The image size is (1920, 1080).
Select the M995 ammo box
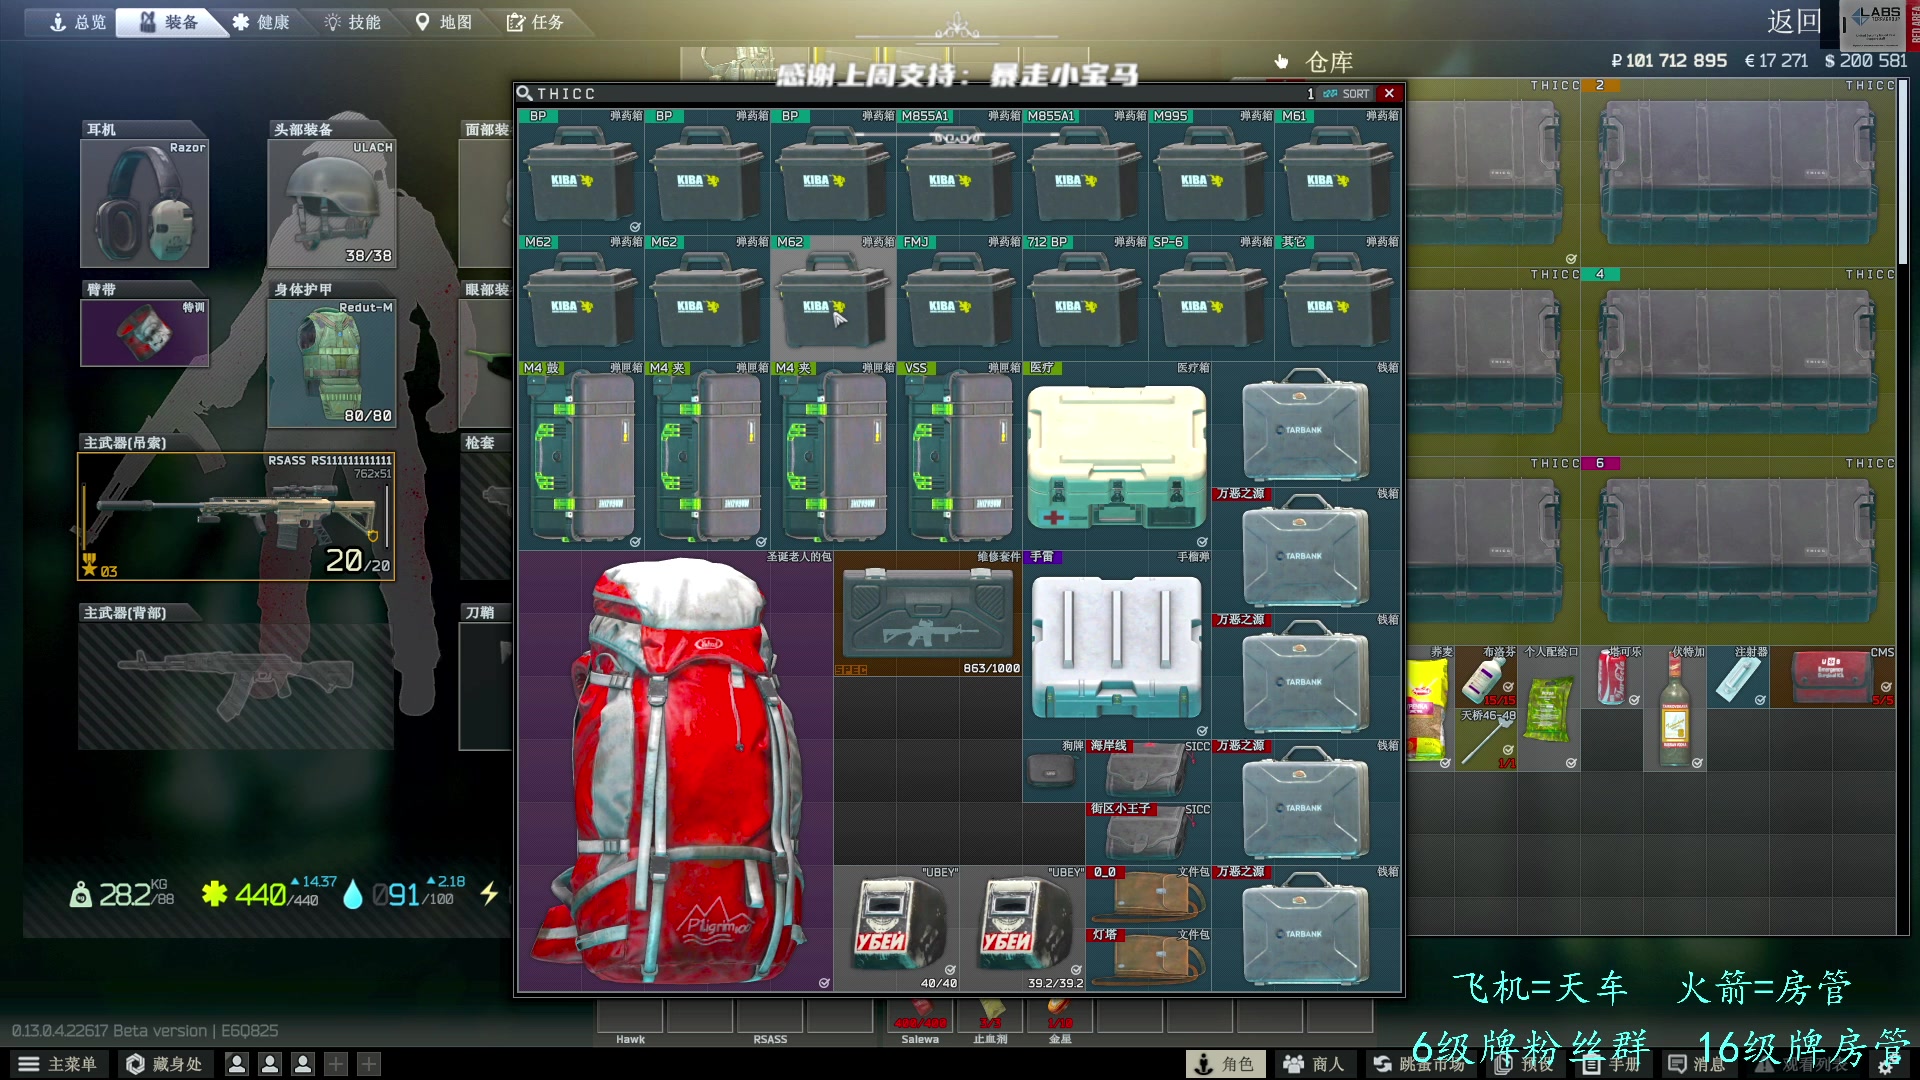(x=1211, y=172)
